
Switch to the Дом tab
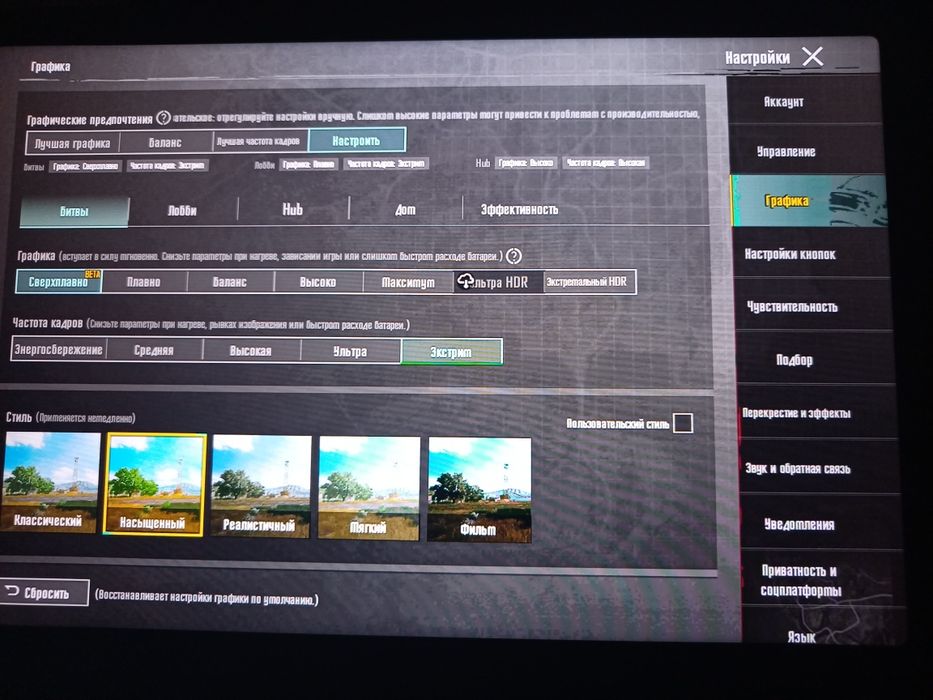(405, 210)
